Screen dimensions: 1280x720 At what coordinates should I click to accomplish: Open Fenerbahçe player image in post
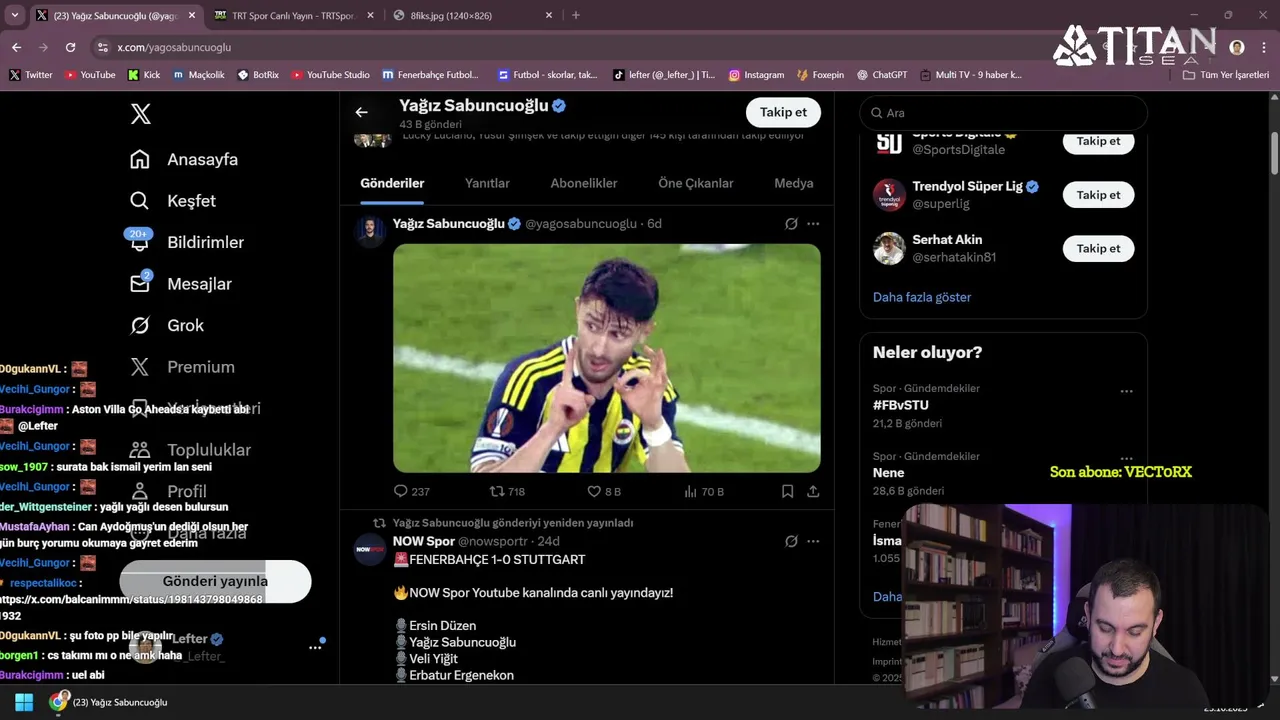[607, 358]
